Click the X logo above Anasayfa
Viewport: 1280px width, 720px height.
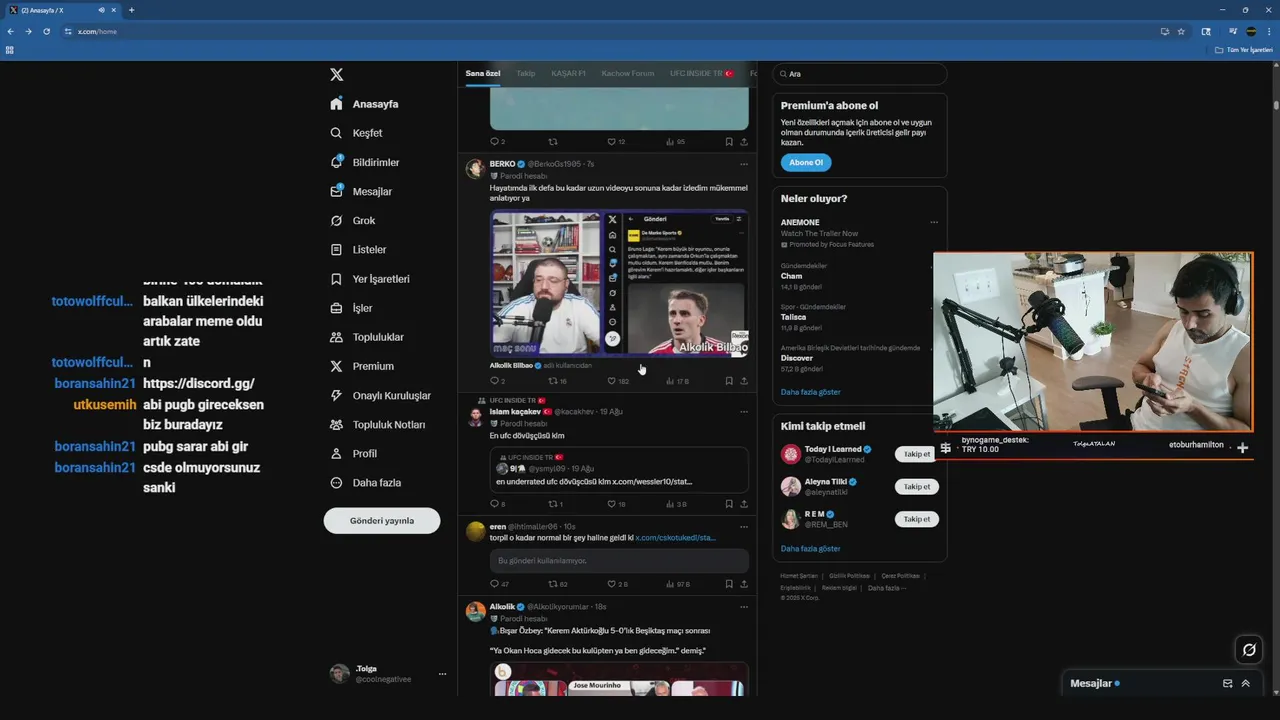(337, 74)
